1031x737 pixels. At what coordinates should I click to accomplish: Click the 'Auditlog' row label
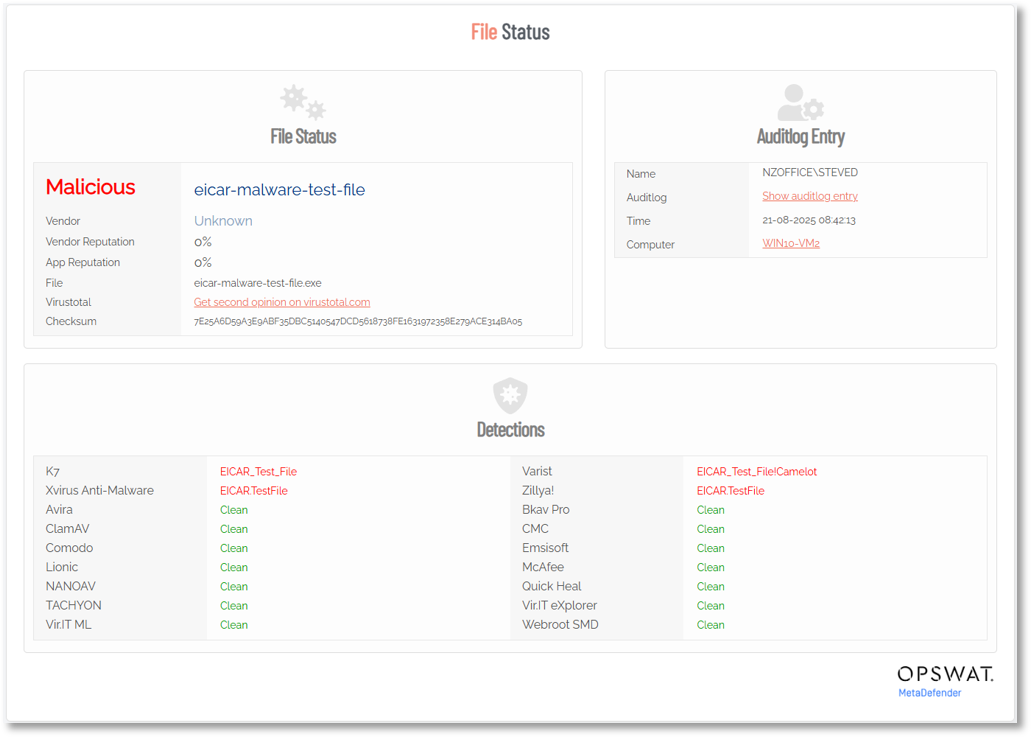[646, 197]
